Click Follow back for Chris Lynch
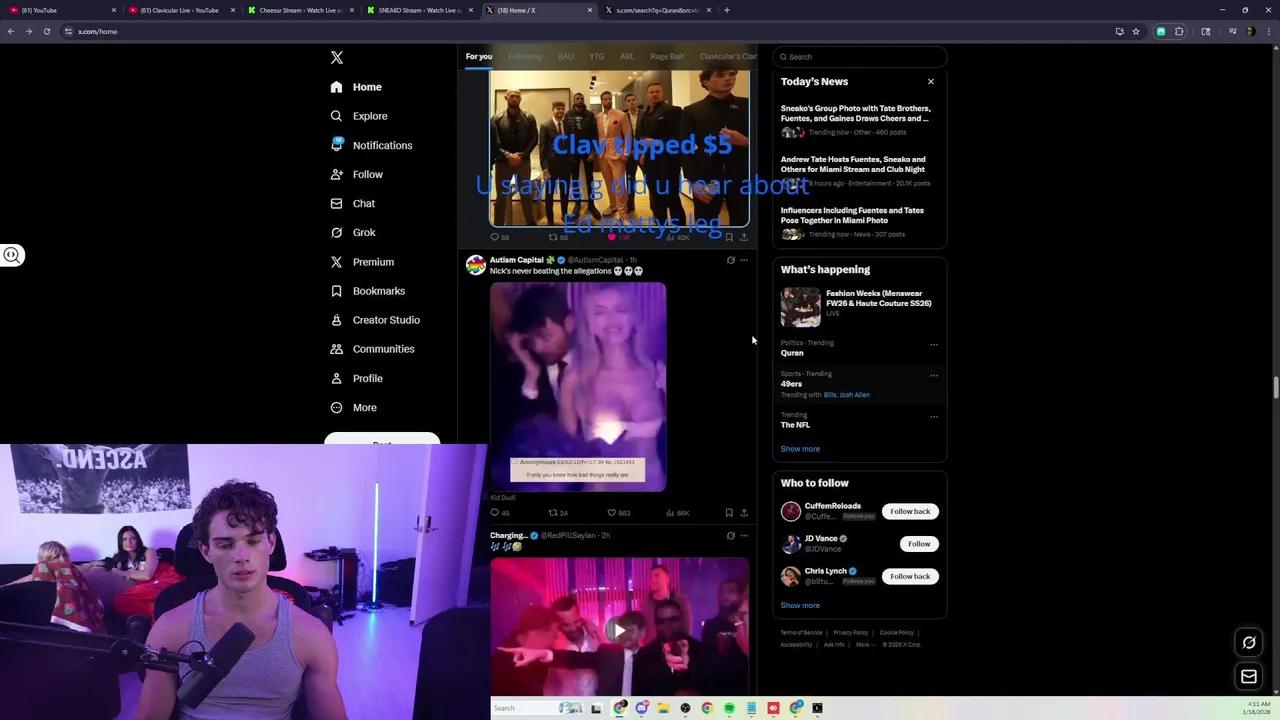The width and height of the screenshot is (1280, 720). pos(910,576)
